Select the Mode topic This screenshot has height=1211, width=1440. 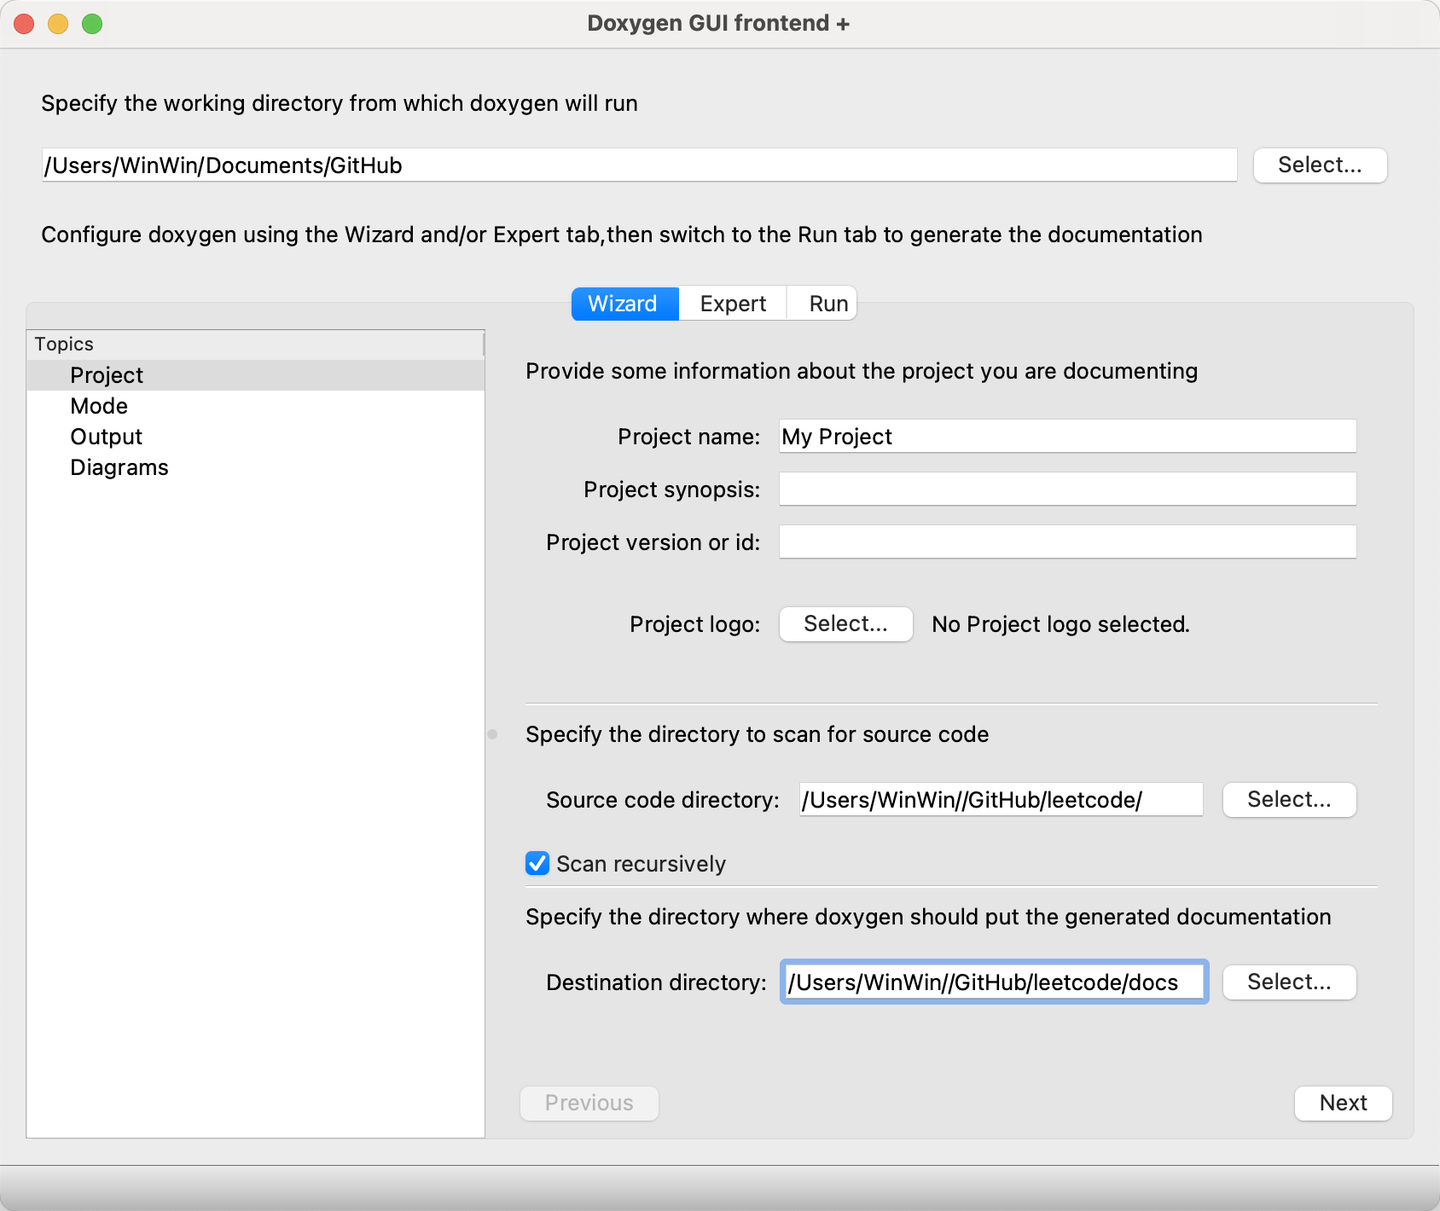click(x=99, y=406)
